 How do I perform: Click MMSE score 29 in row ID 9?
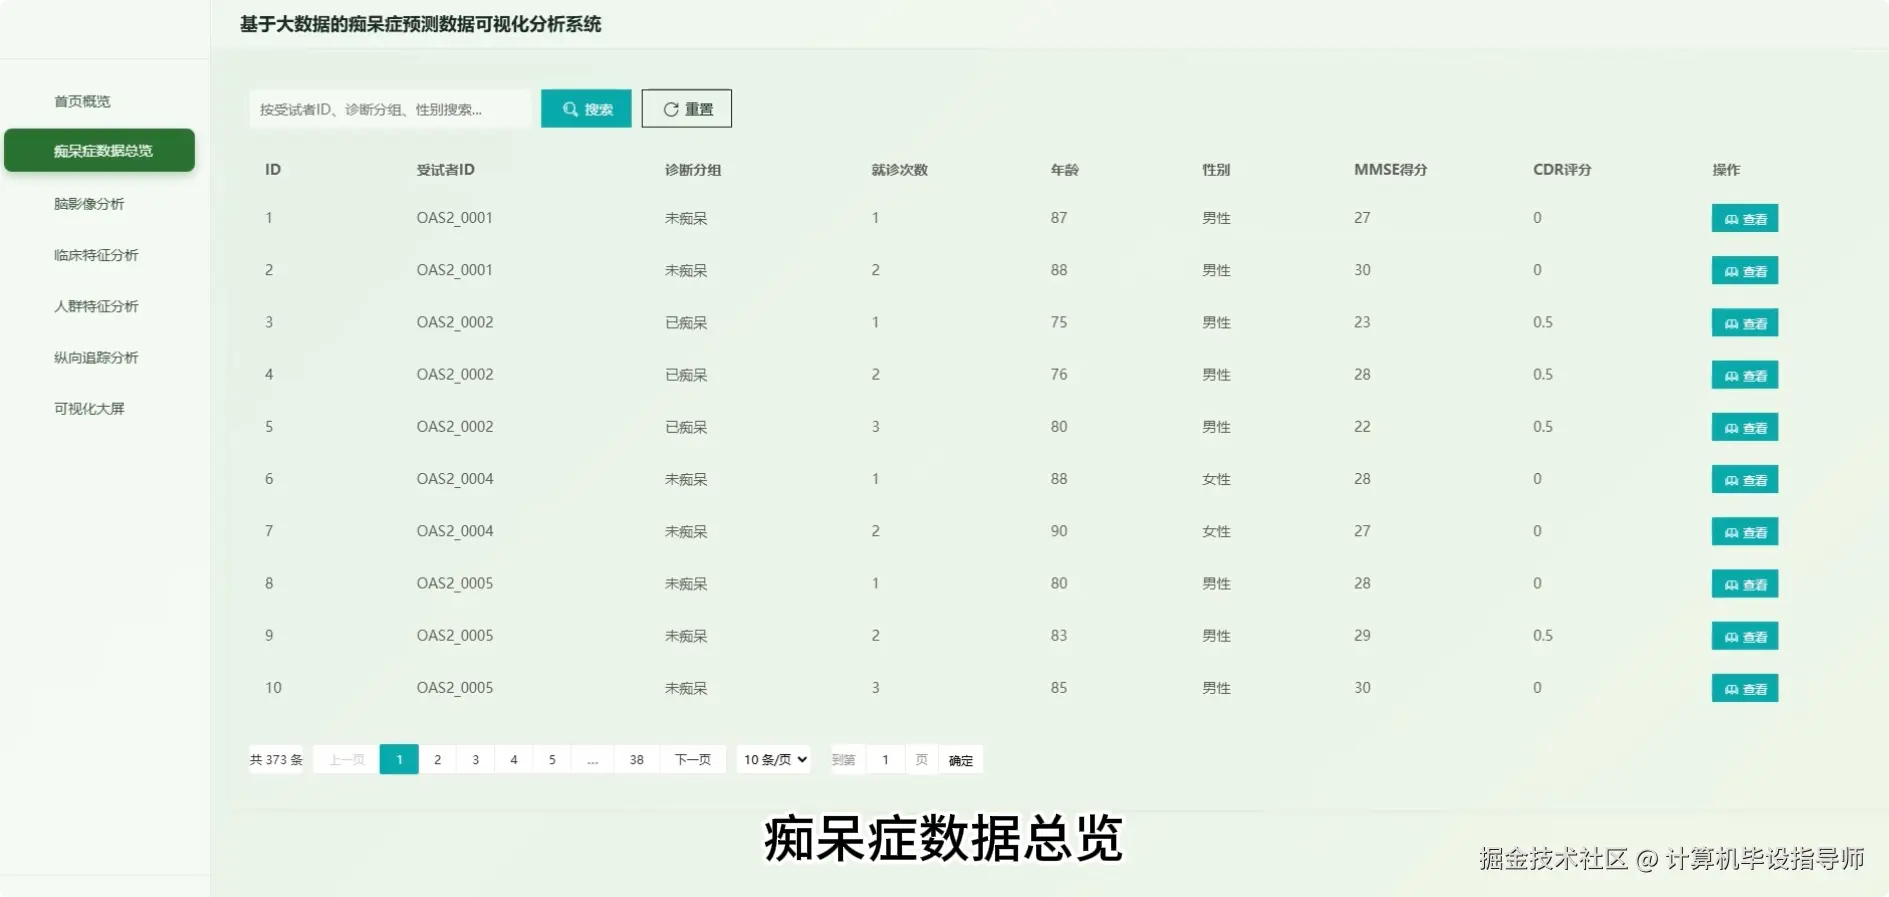1362,635
